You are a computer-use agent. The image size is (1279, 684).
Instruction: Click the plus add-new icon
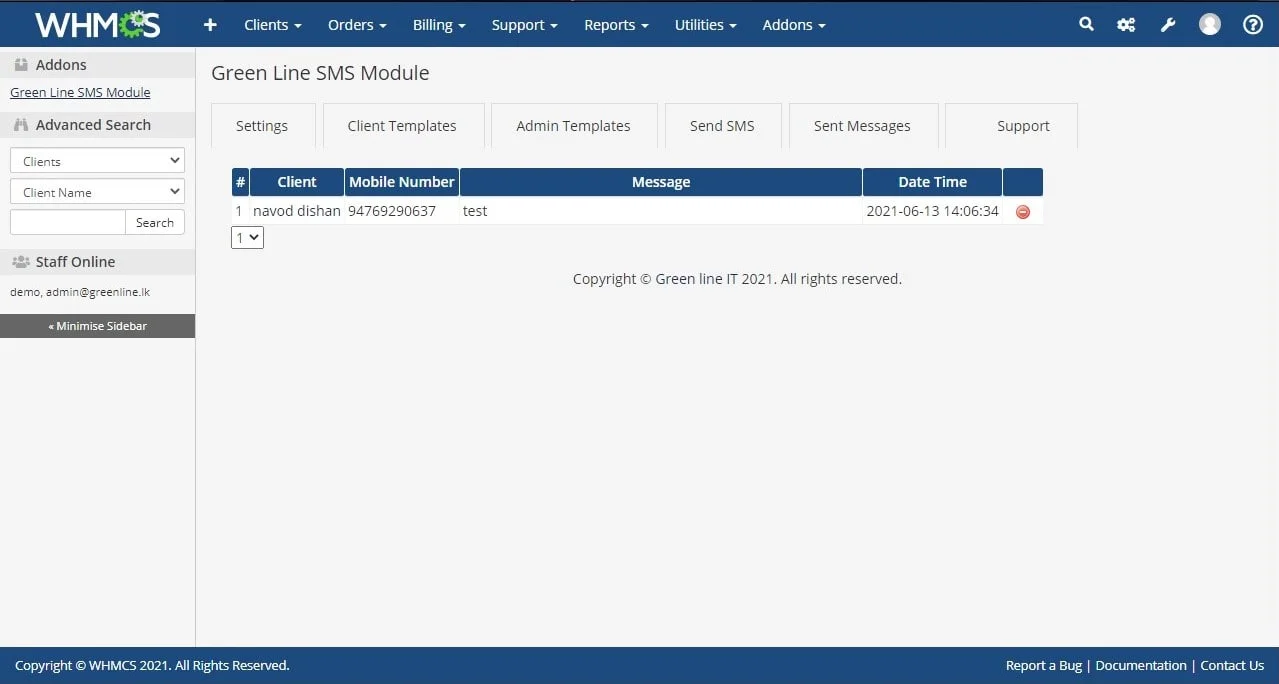pos(210,25)
